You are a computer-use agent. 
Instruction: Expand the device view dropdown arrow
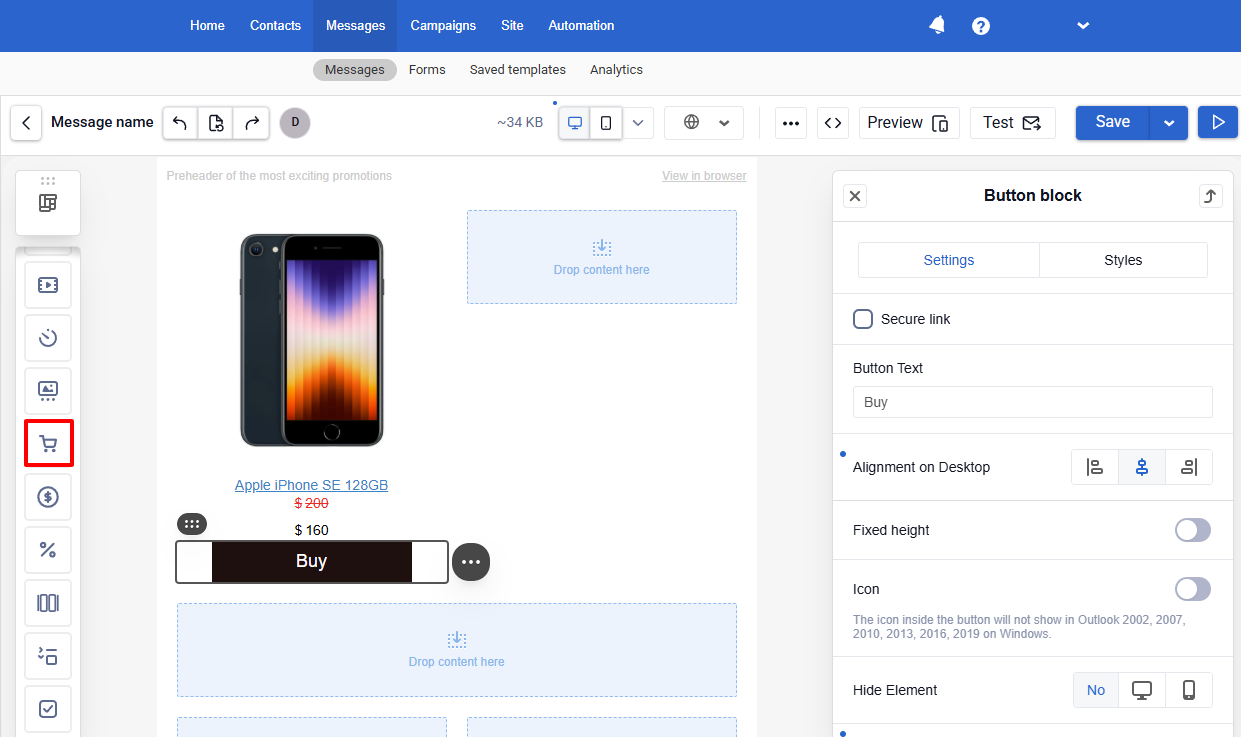[x=638, y=123]
